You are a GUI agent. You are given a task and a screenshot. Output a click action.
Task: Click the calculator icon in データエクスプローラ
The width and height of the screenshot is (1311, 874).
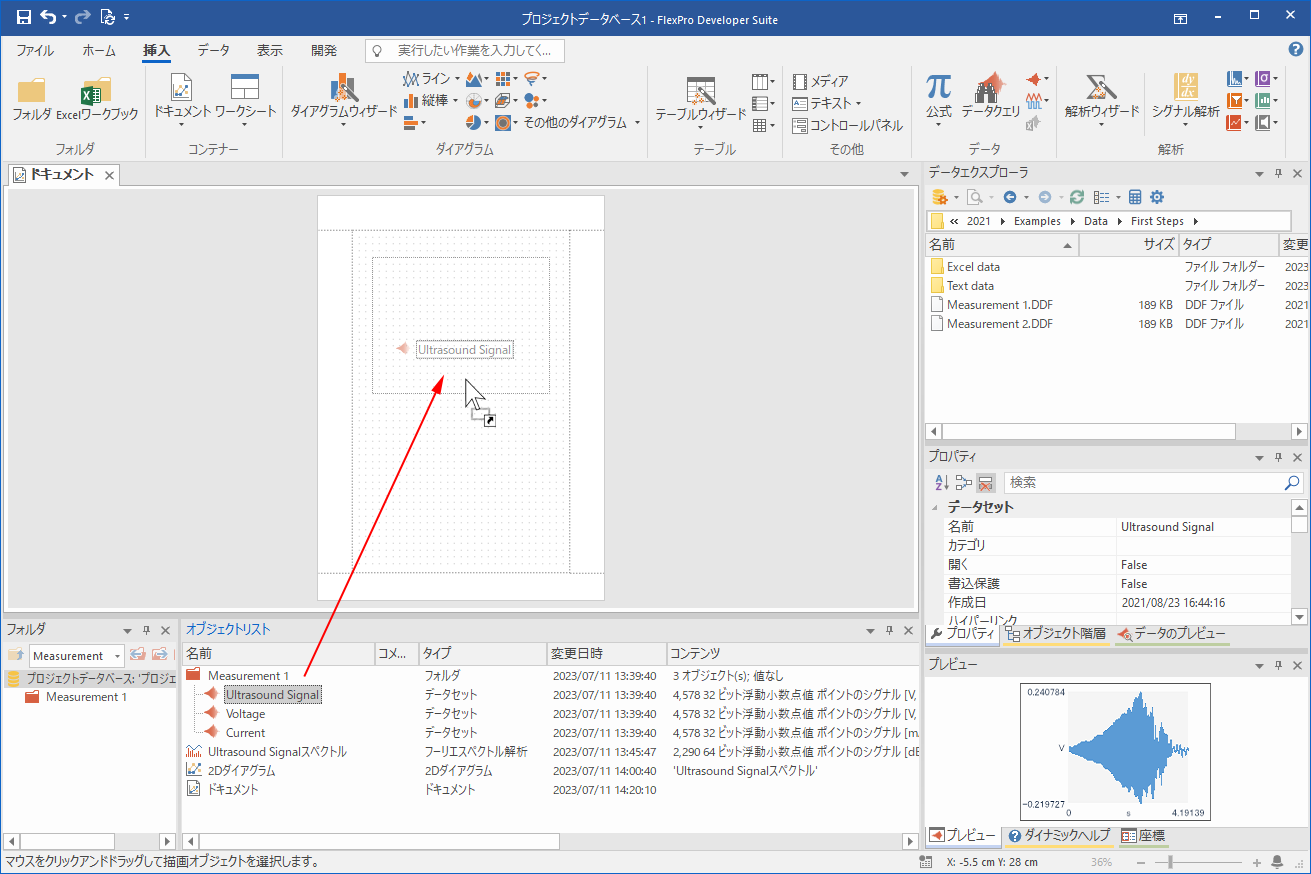tap(1135, 197)
